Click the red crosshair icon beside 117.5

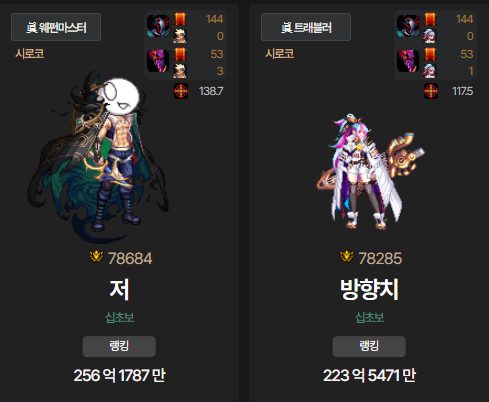[431, 91]
